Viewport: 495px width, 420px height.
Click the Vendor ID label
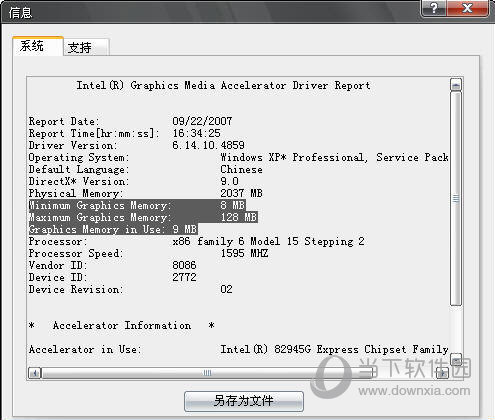(58, 265)
